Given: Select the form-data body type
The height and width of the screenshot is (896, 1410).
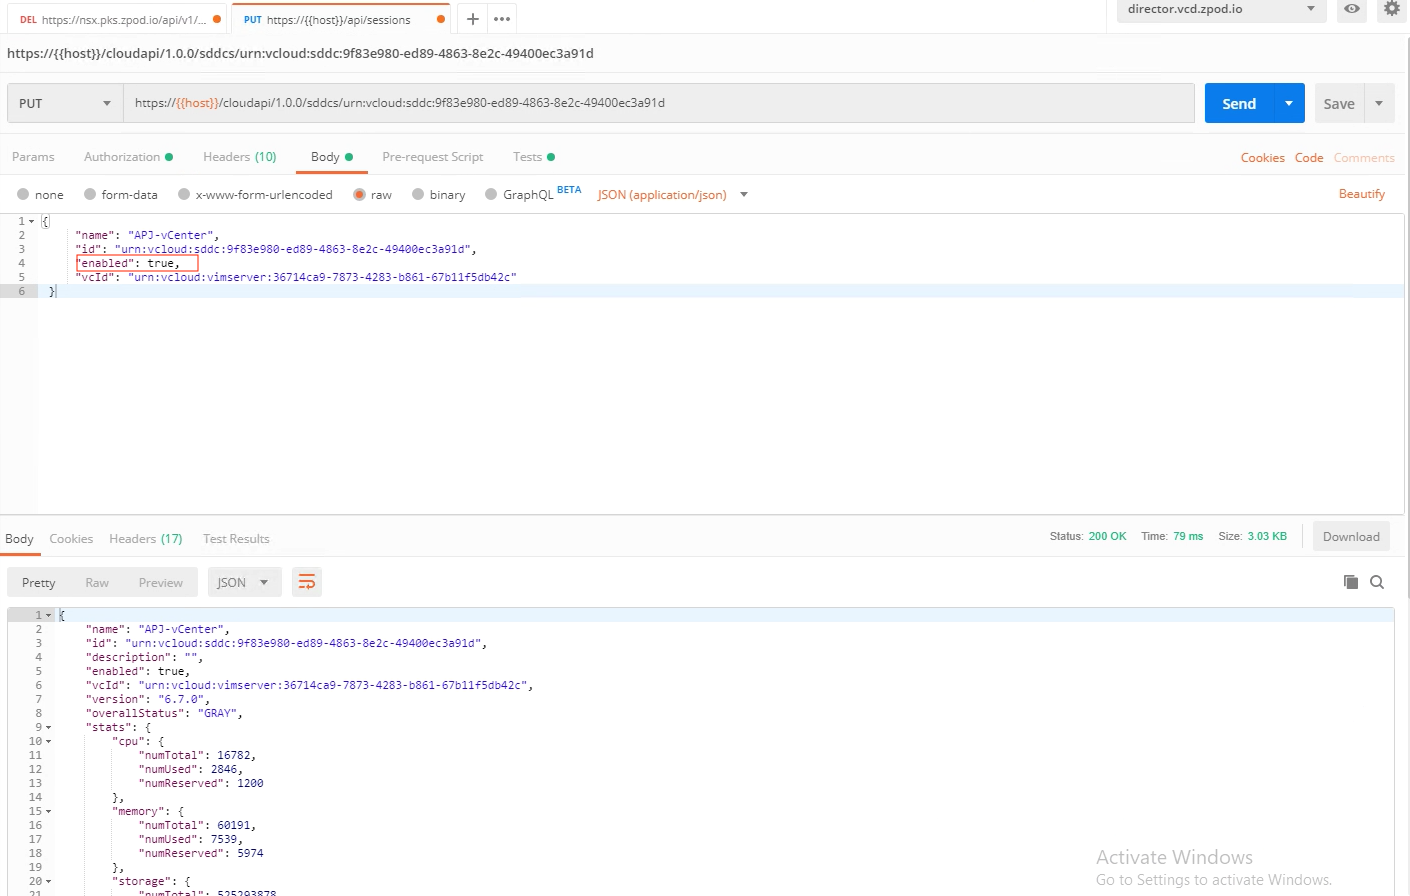Looking at the screenshot, I should 90,194.
